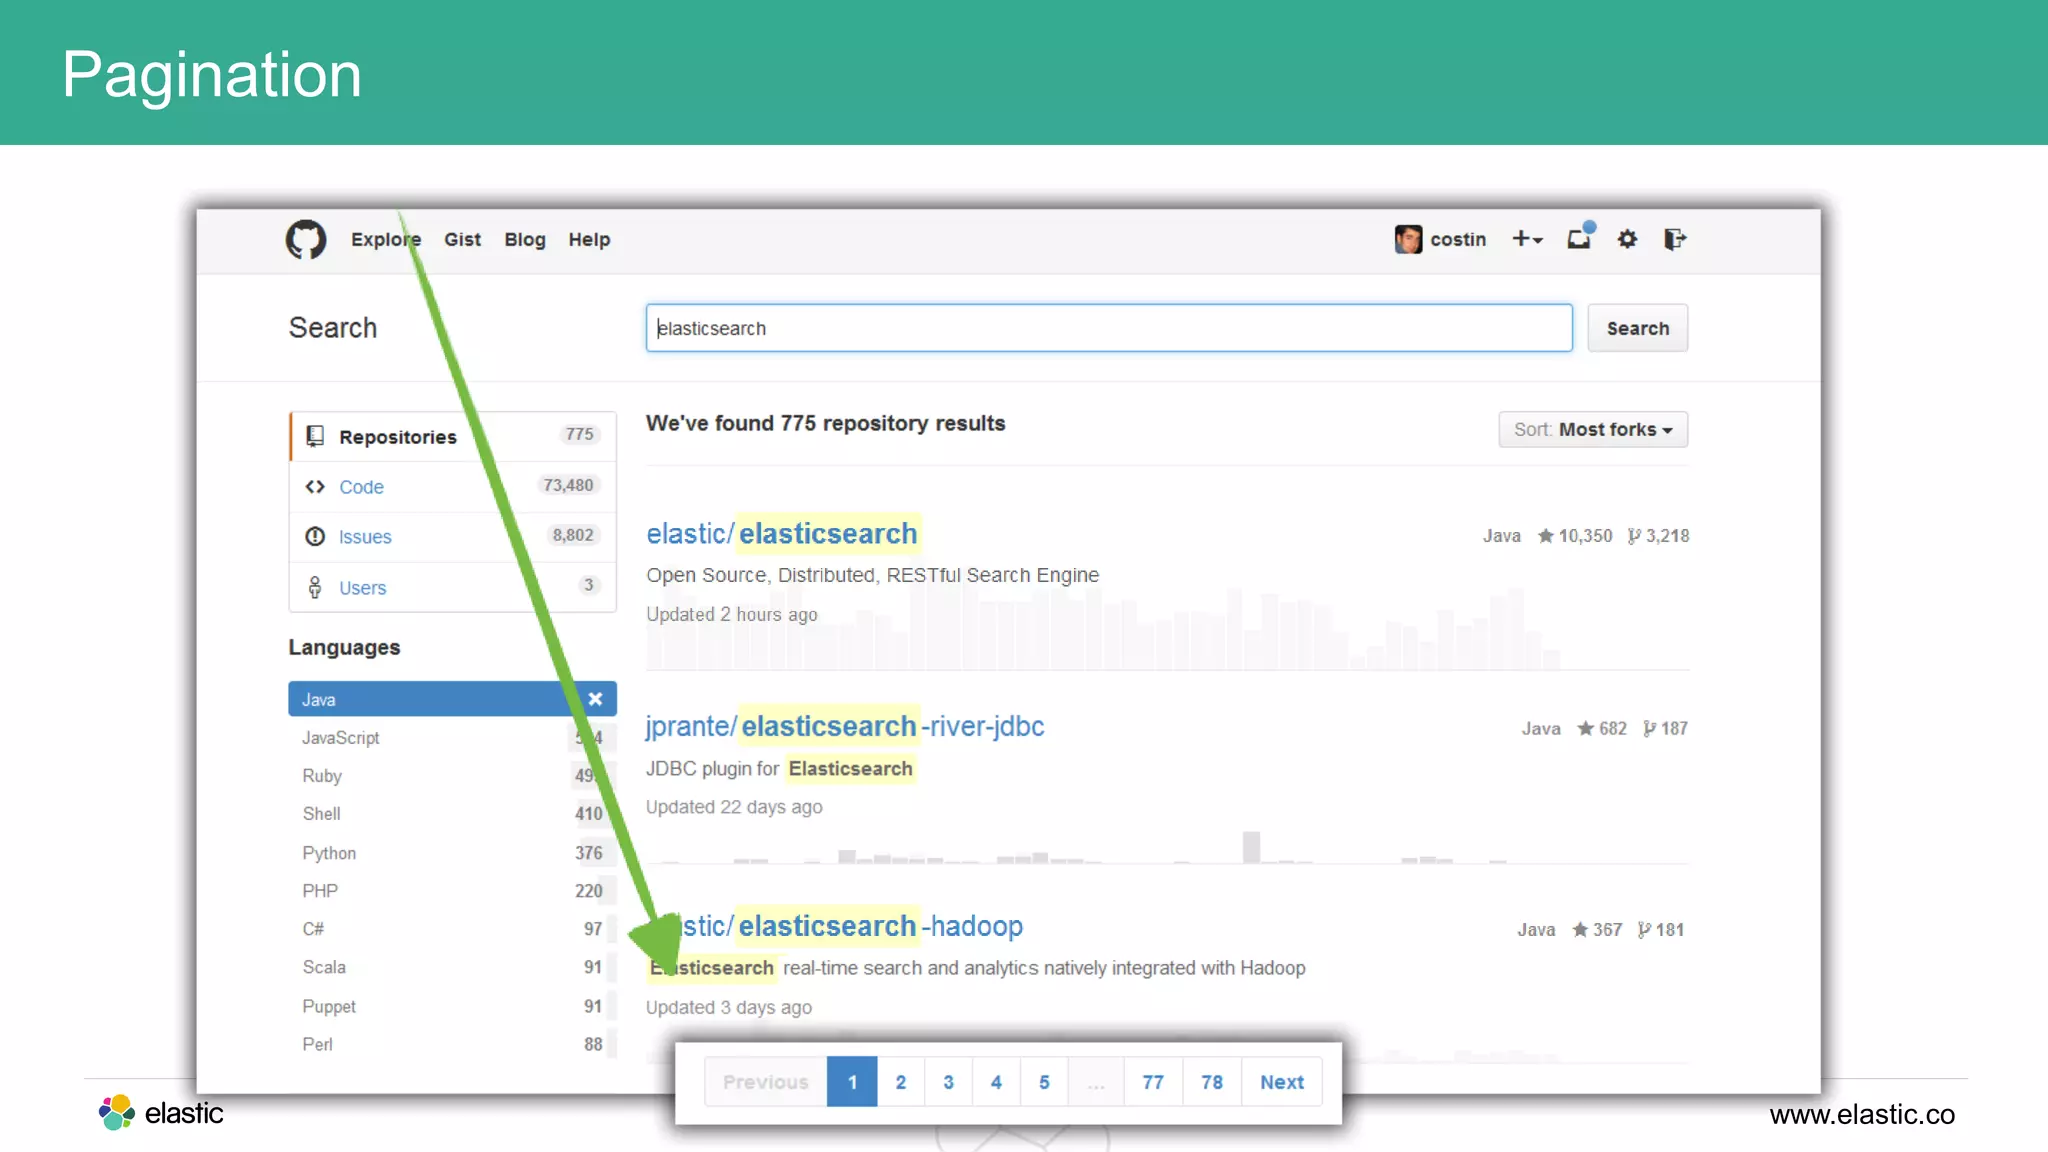Switch to Users results
2048x1152 pixels.
click(453, 587)
